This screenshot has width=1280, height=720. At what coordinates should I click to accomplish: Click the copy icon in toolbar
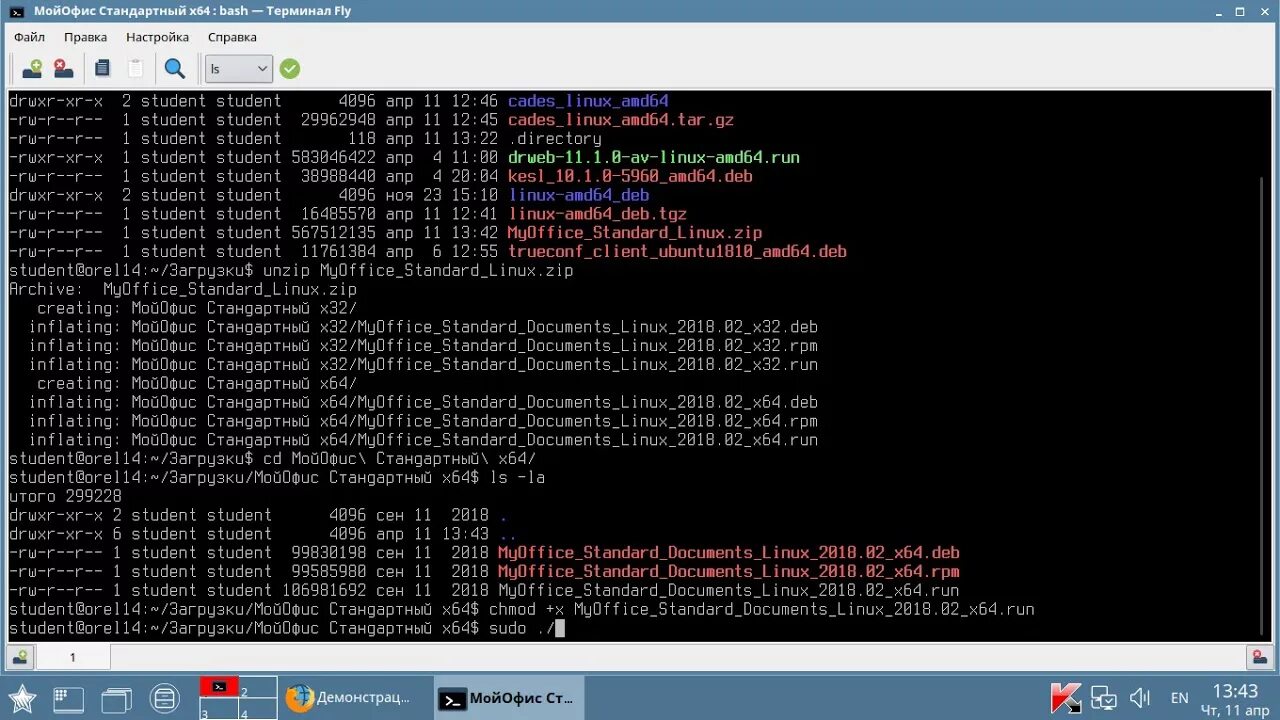point(102,68)
